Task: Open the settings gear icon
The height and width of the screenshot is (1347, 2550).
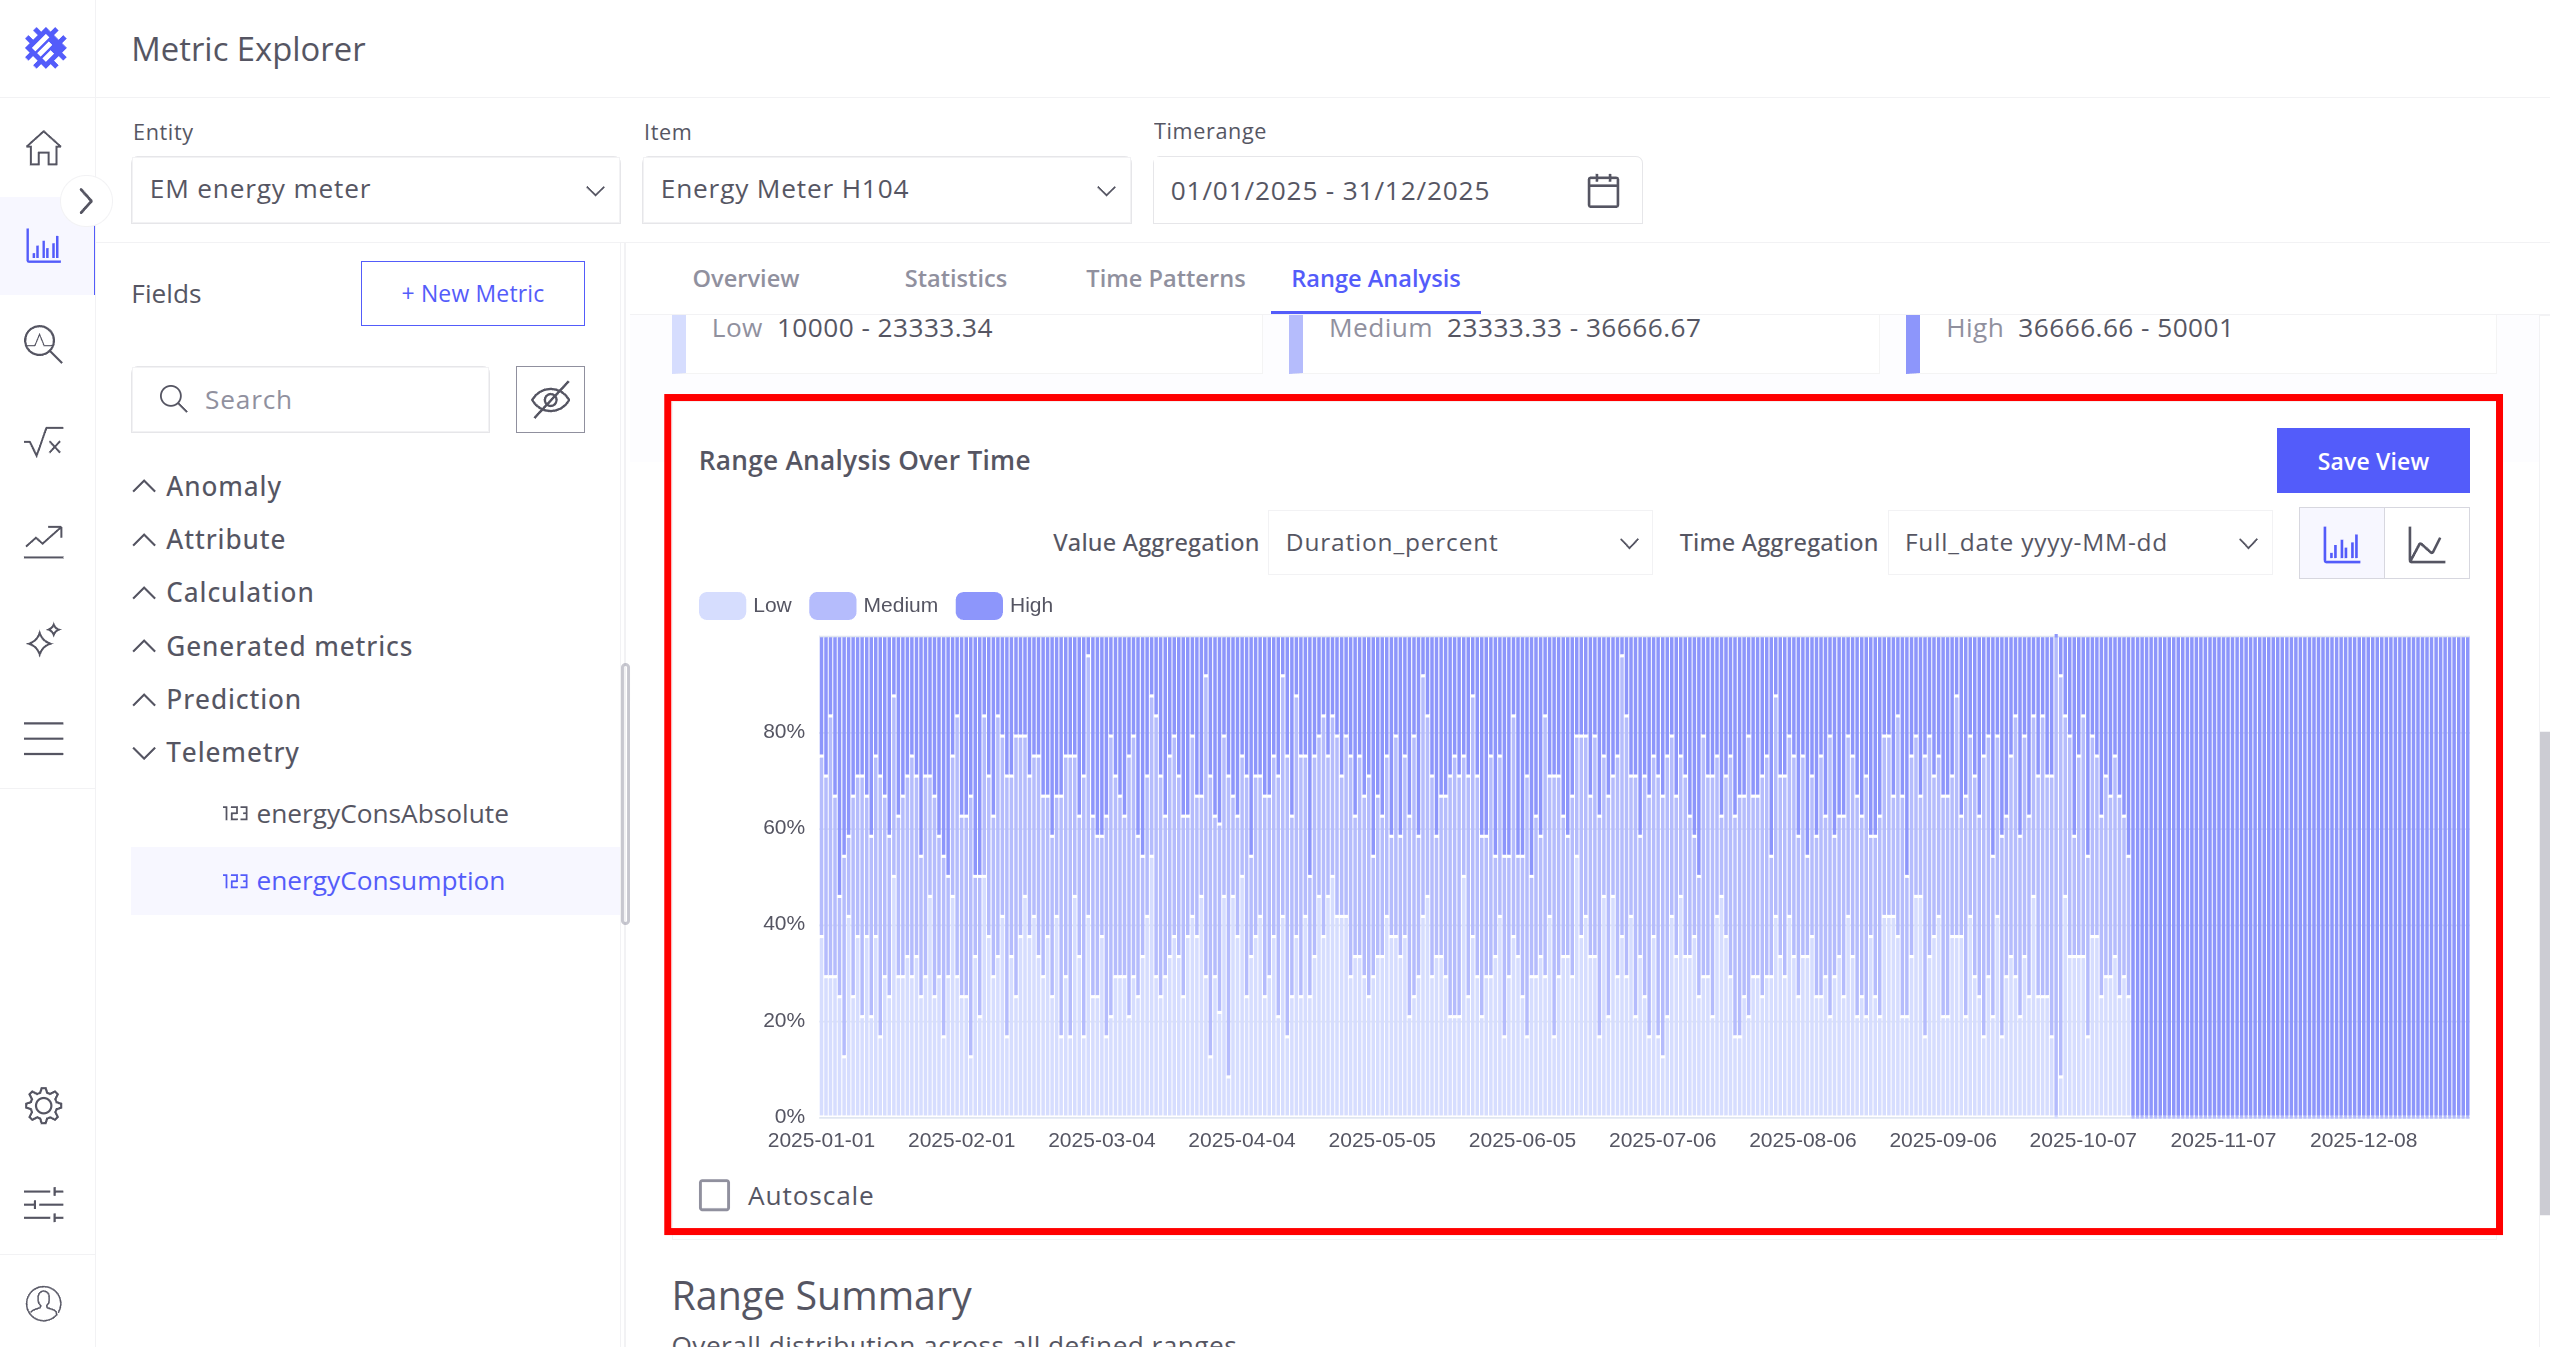Action: point(44,1105)
